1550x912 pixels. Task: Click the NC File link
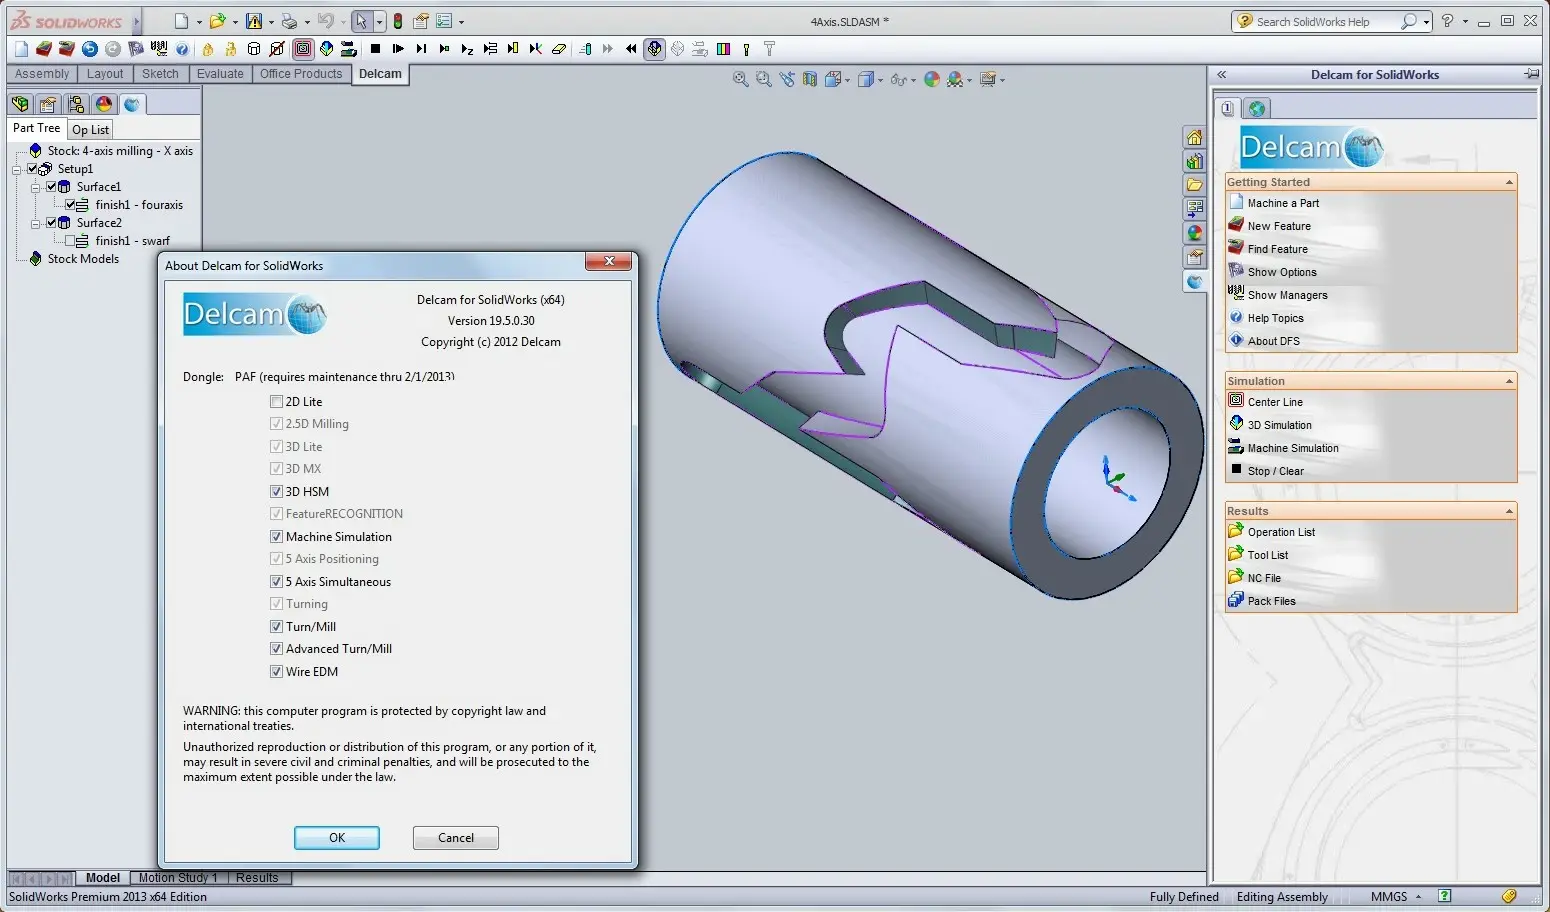pyautogui.click(x=1264, y=578)
